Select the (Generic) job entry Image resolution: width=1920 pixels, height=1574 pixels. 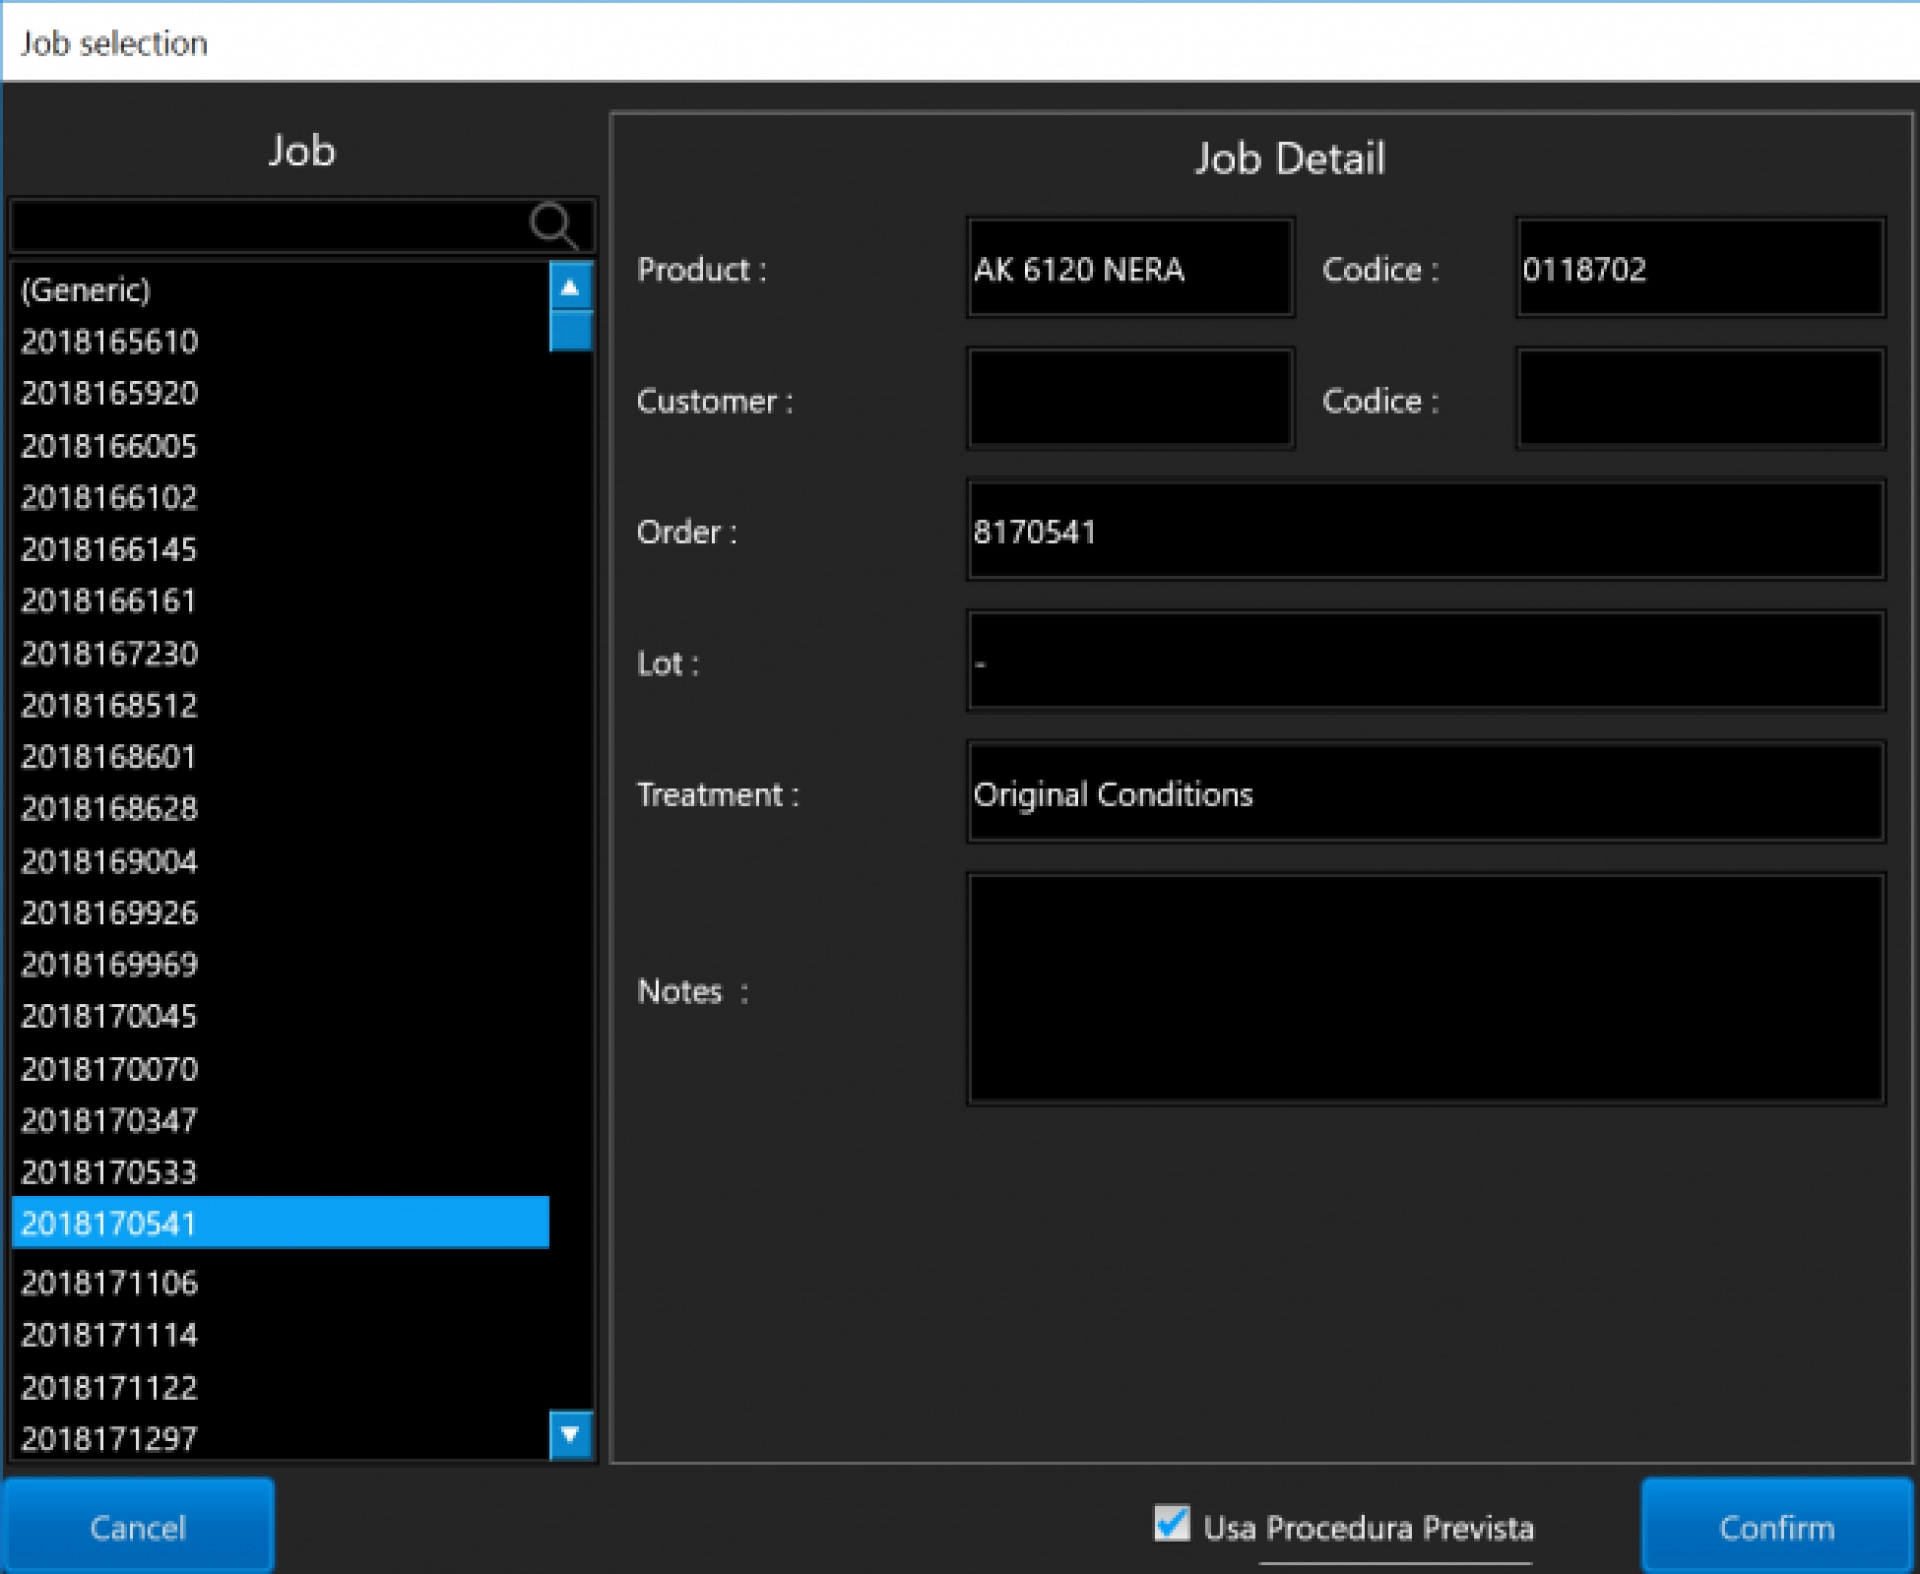coord(86,290)
